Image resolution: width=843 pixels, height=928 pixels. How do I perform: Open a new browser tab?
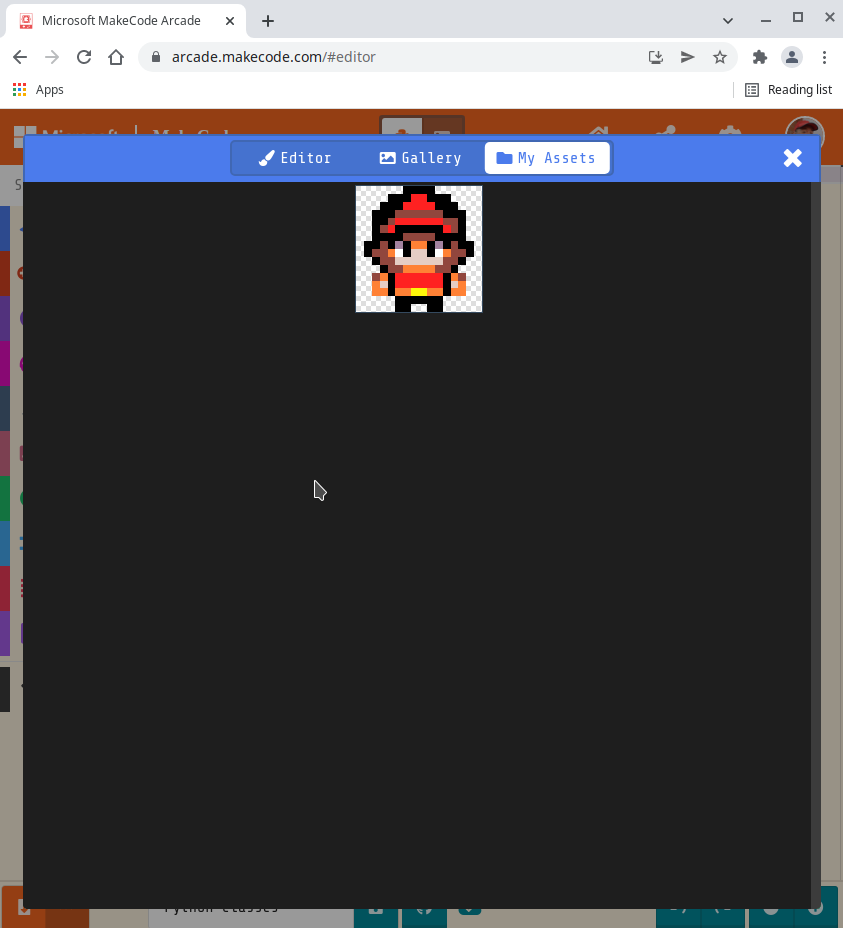pos(267,20)
